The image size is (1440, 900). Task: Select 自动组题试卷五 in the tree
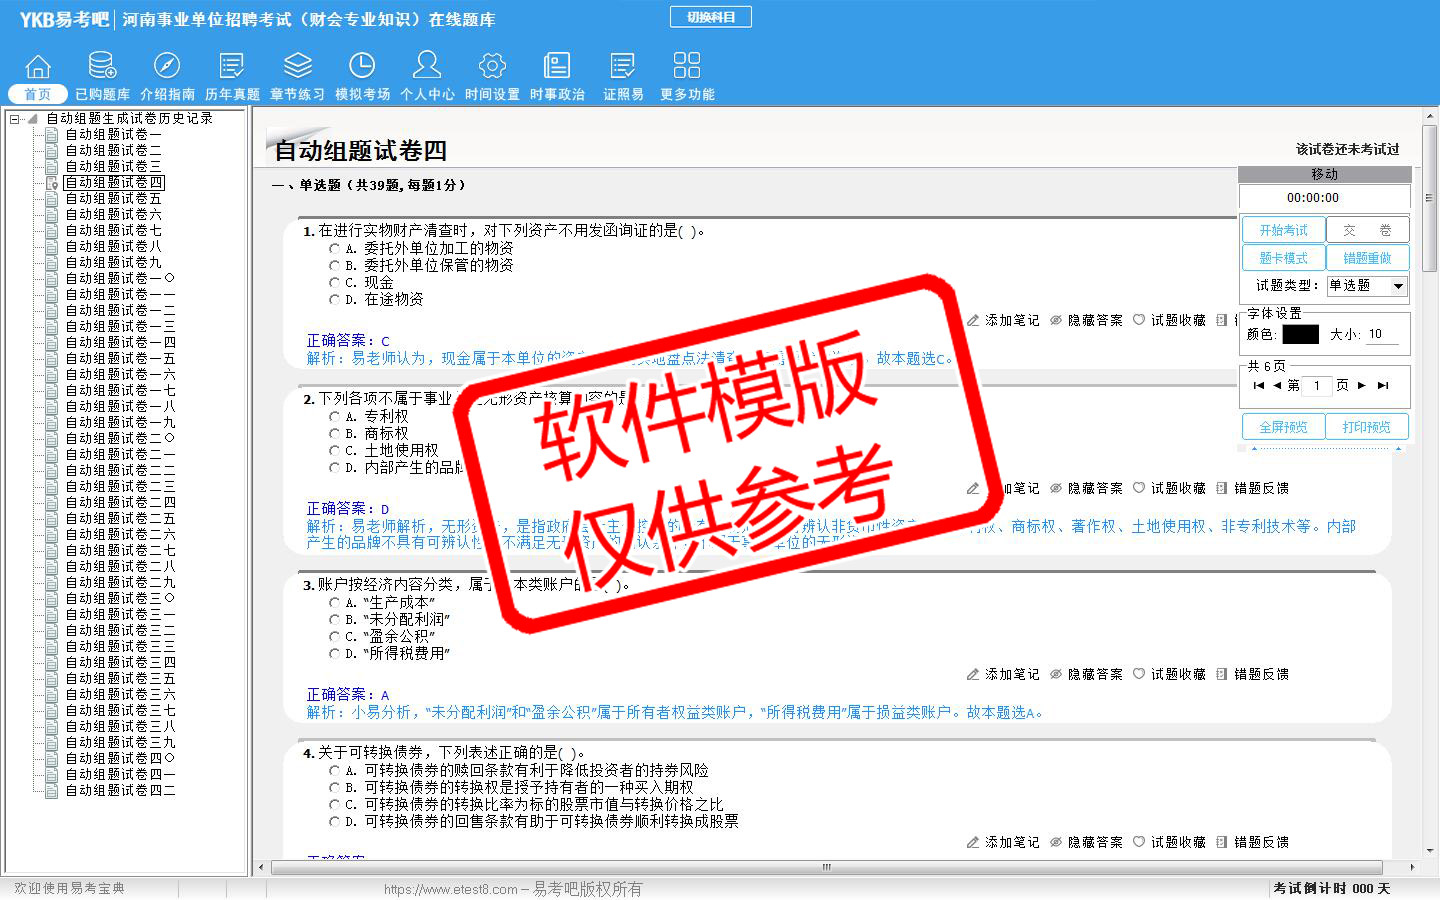coord(113,199)
